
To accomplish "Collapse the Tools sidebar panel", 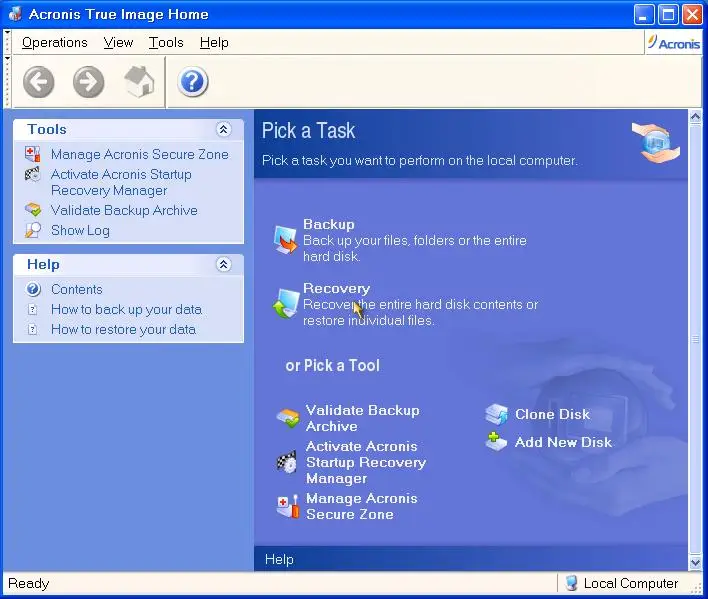I will tap(223, 130).
